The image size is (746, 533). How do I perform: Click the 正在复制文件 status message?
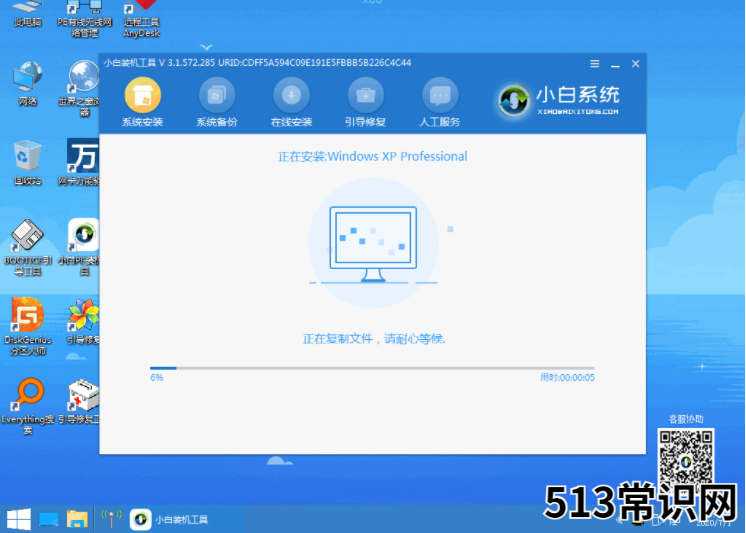tap(374, 339)
